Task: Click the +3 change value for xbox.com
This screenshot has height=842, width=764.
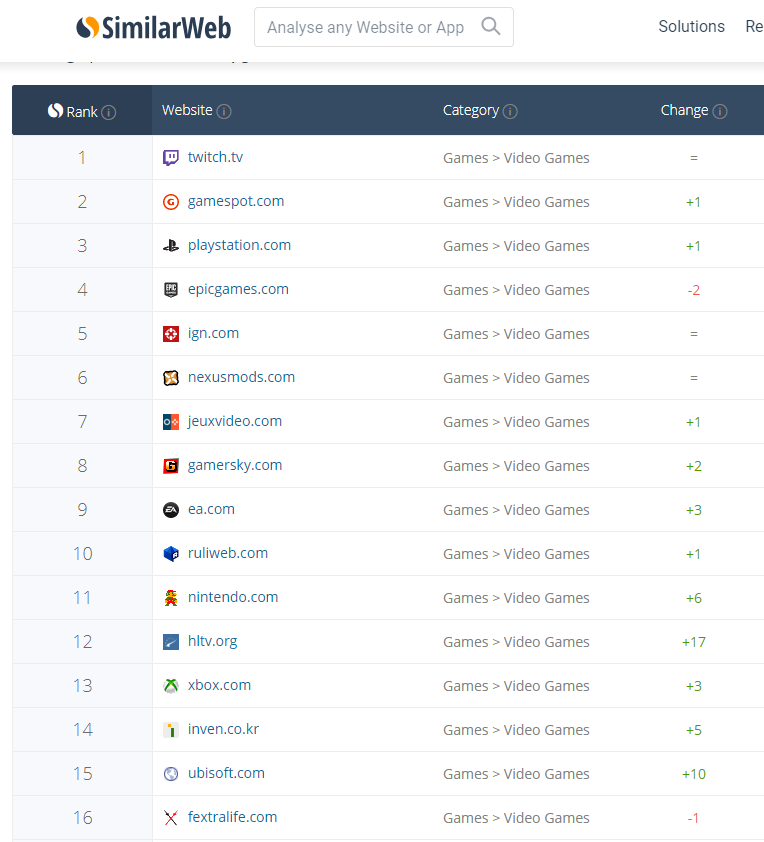Action: click(694, 686)
